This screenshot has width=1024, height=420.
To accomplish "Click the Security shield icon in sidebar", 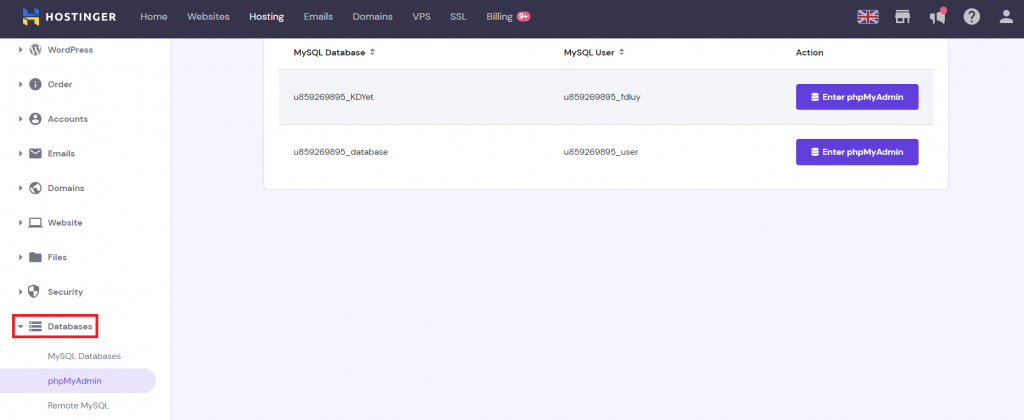I will [x=36, y=292].
